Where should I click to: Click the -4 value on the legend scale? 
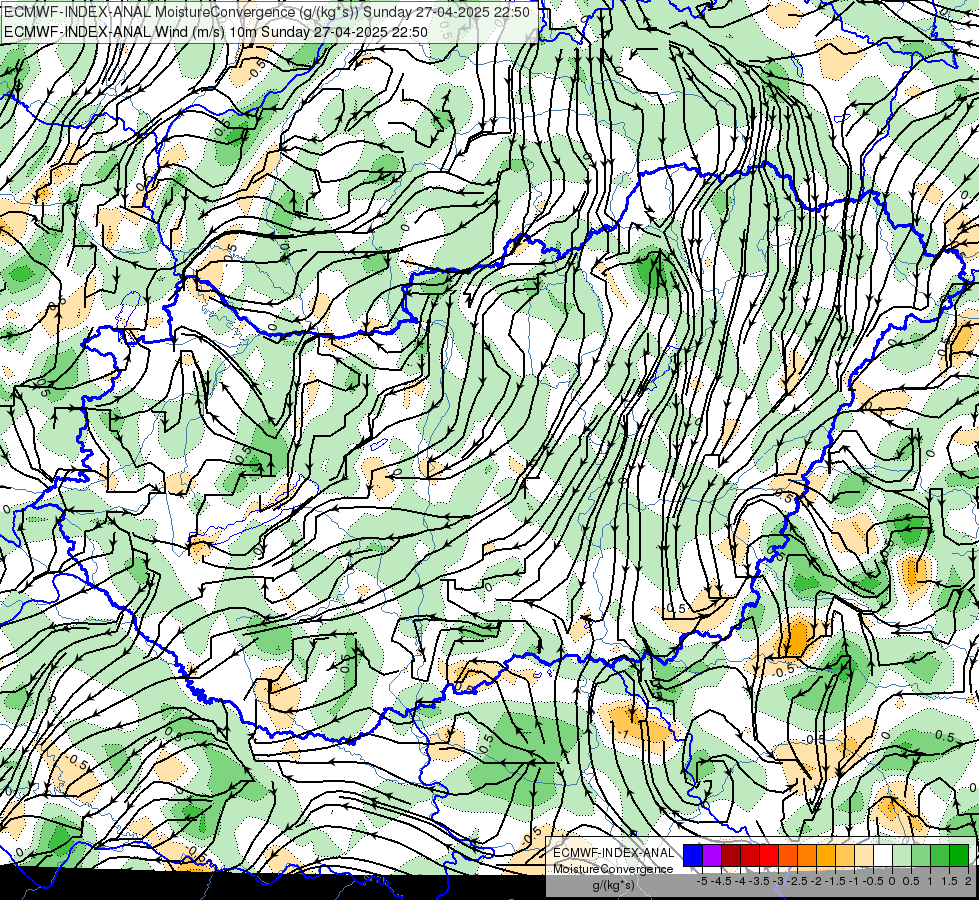tap(740, 881)
